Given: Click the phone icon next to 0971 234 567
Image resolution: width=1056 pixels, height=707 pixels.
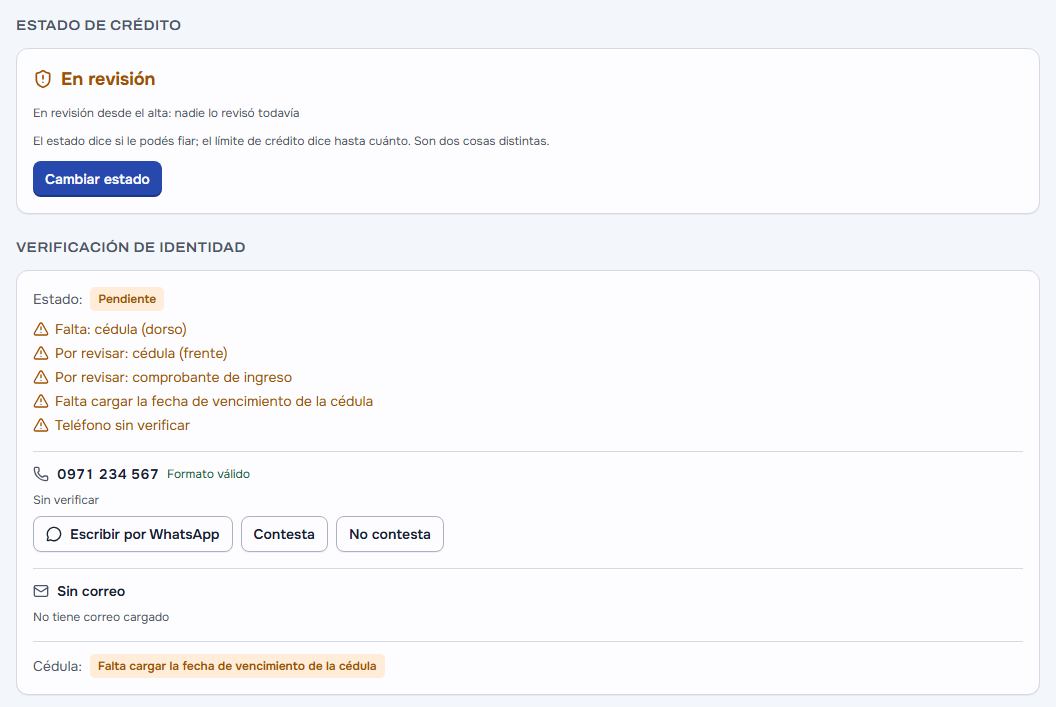Looking at the screenshot, I should coord(41,474).
